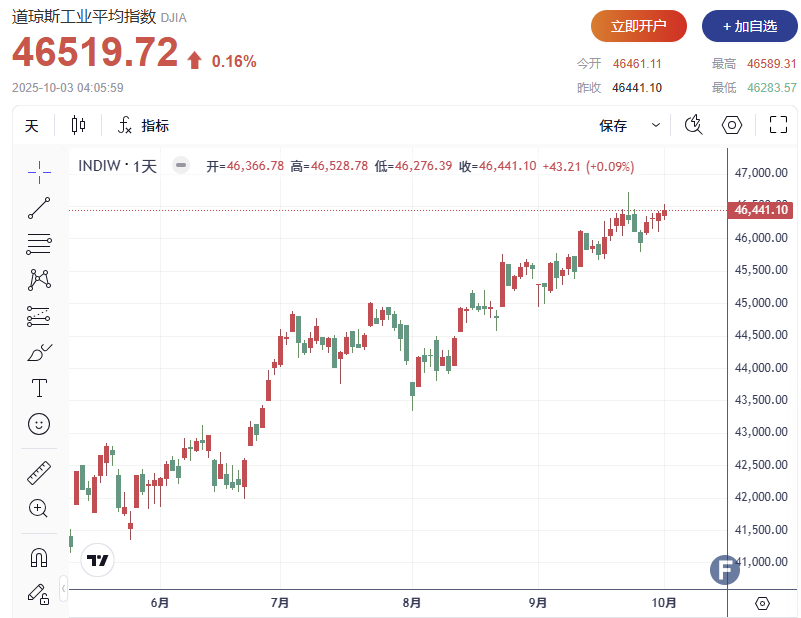Viewport: 801px width, 618px height.
Task: Toggle lock all drawing tools
Action: tap(39, 594)
